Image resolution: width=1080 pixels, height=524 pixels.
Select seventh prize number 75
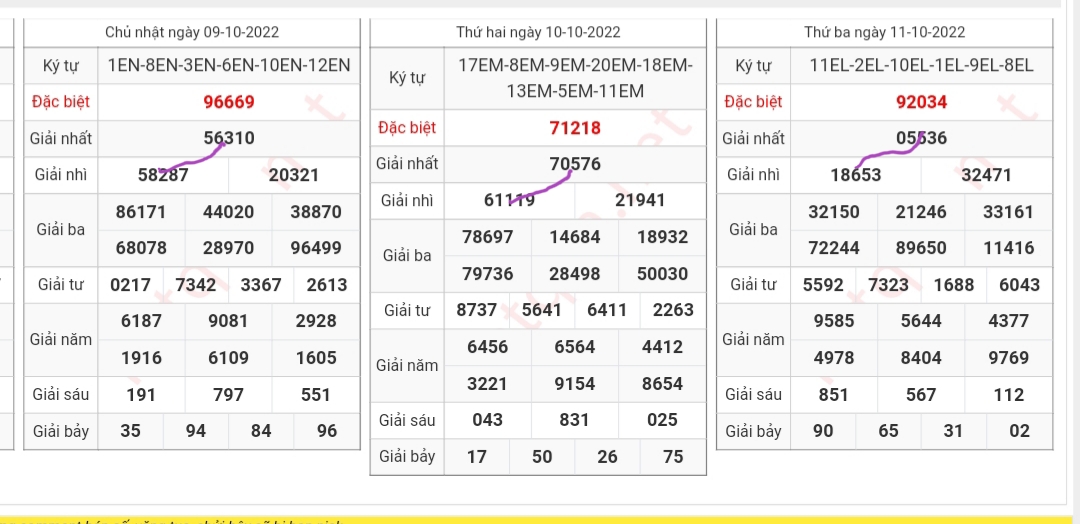click(x=673, y=457)
